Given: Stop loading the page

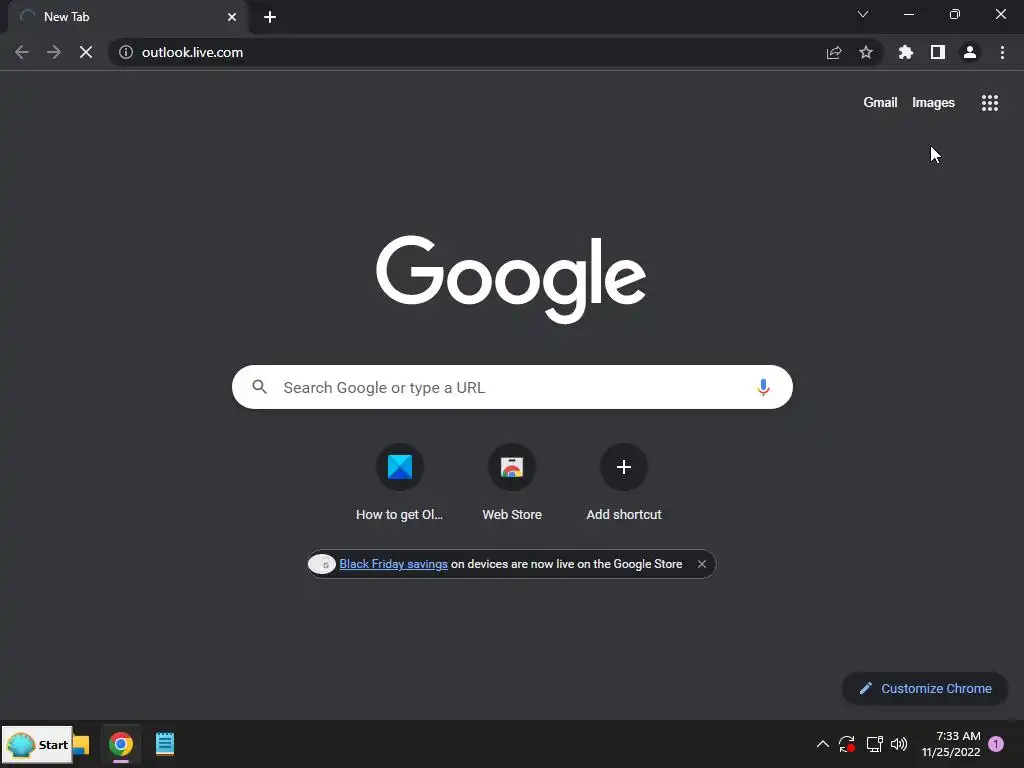Looking at the screenshot, I should pos(86,52).
